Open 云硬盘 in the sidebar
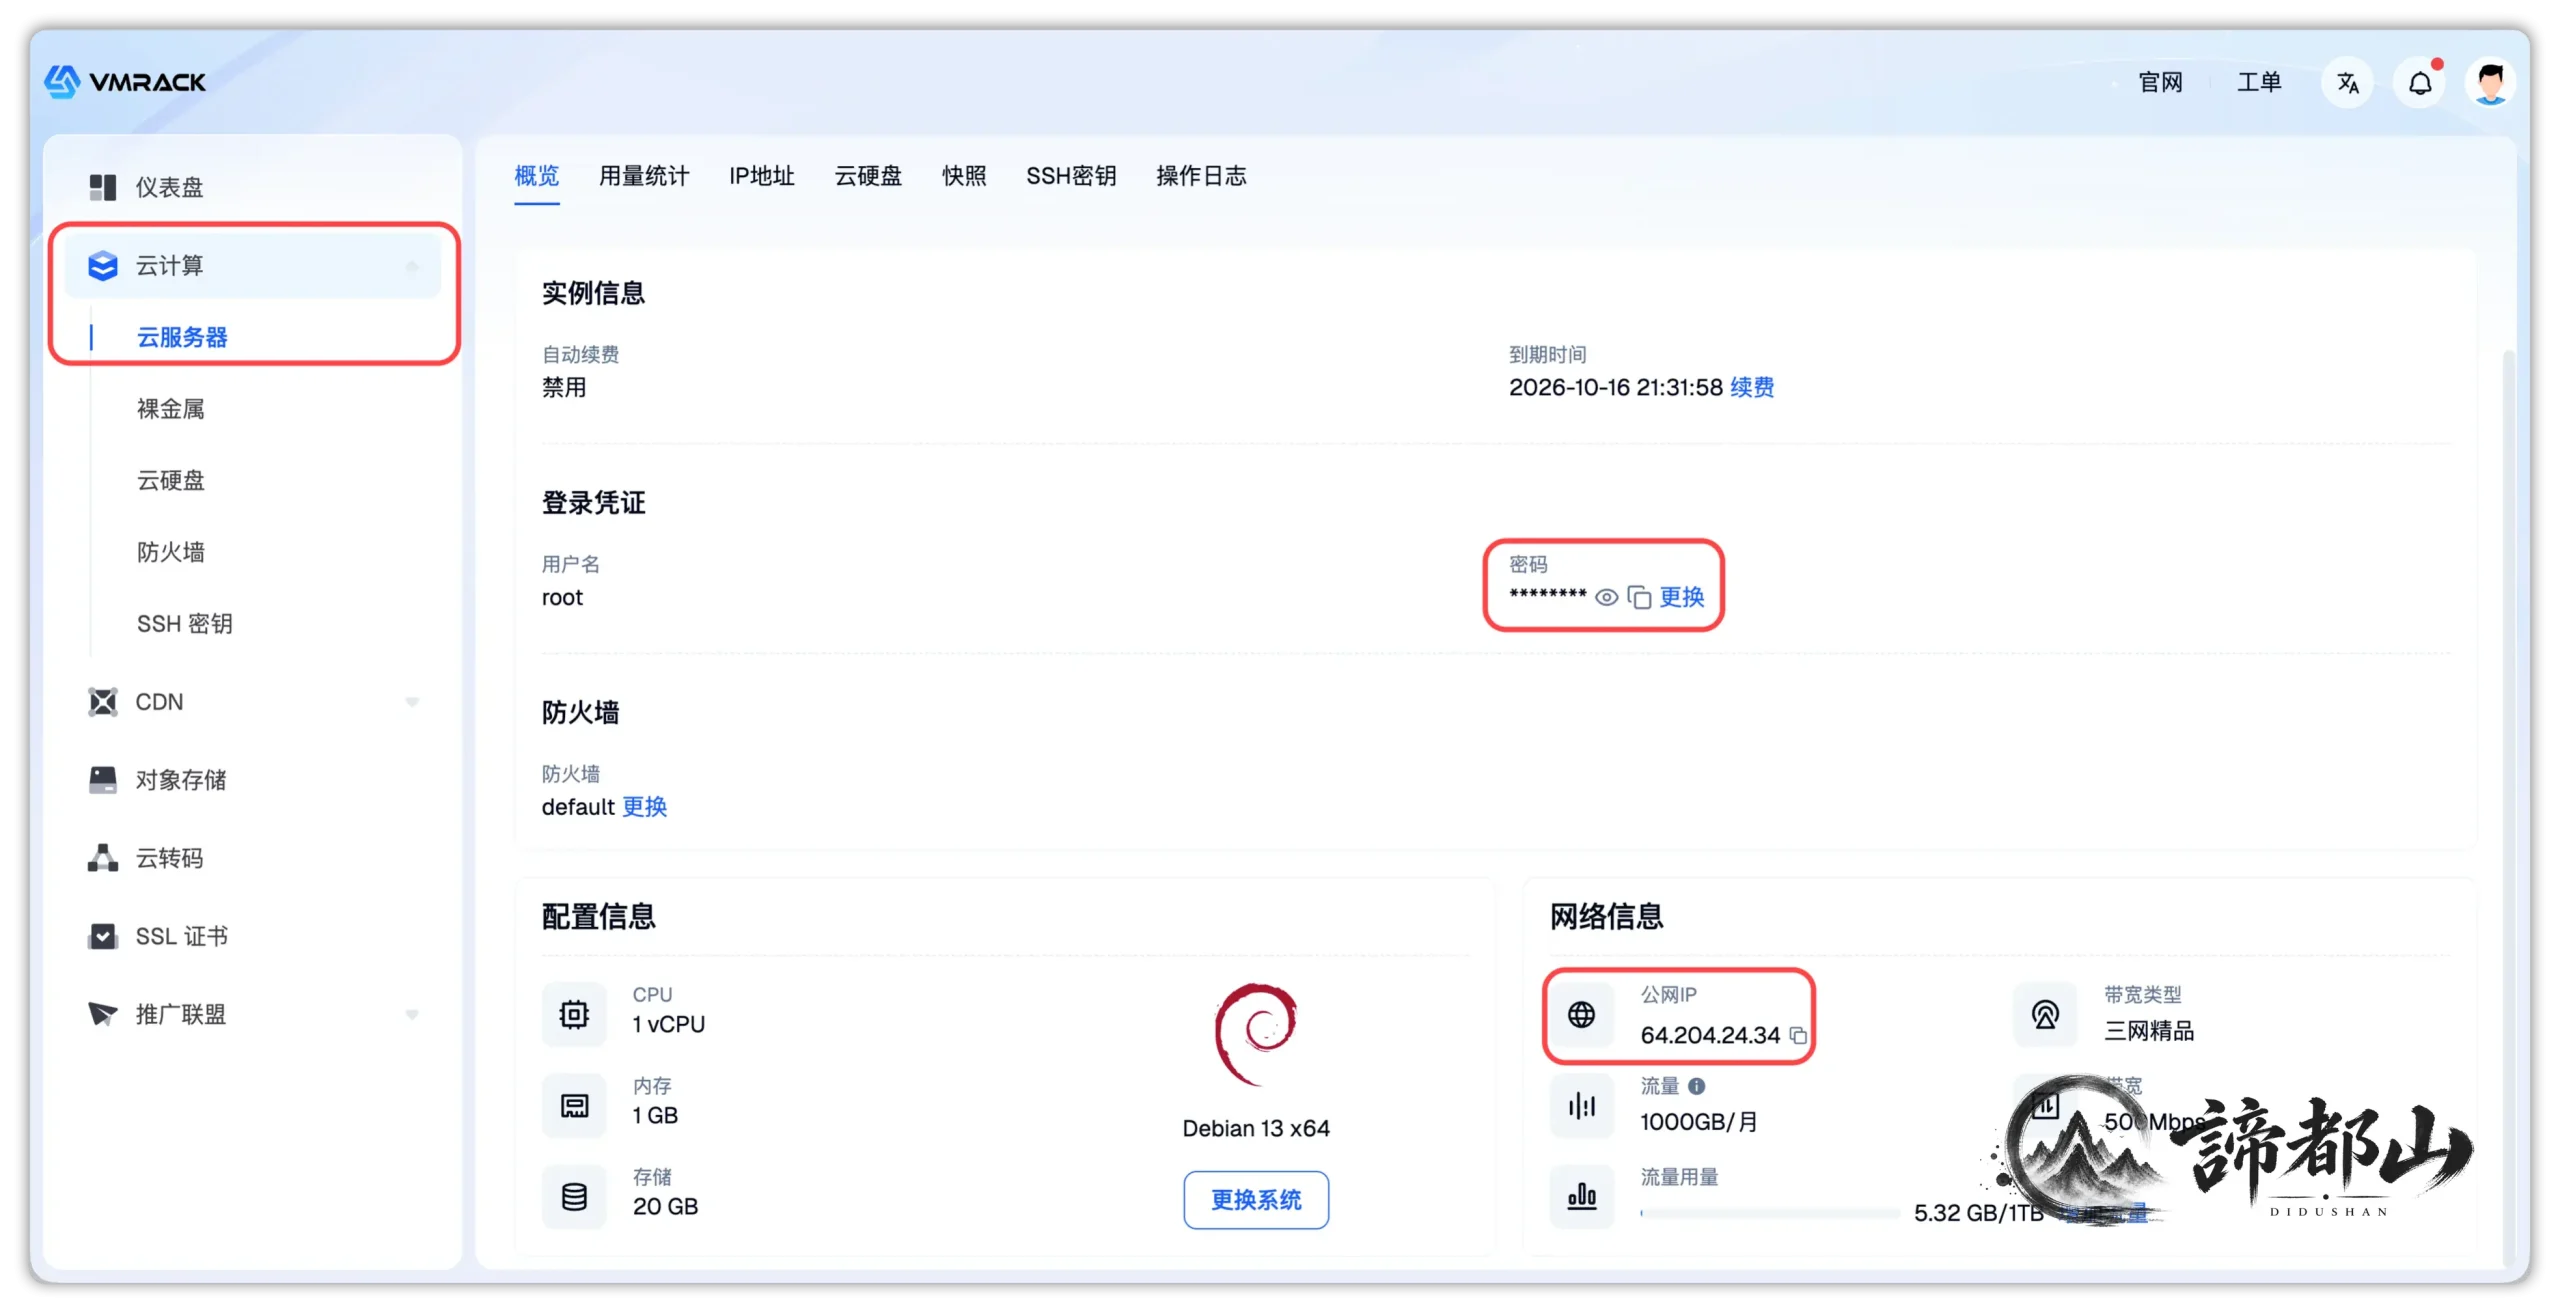 (171, 481)
